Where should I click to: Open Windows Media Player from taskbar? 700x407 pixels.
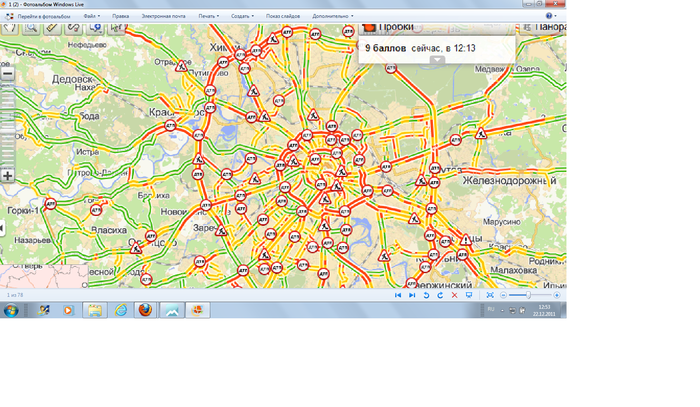click(68, 310)
